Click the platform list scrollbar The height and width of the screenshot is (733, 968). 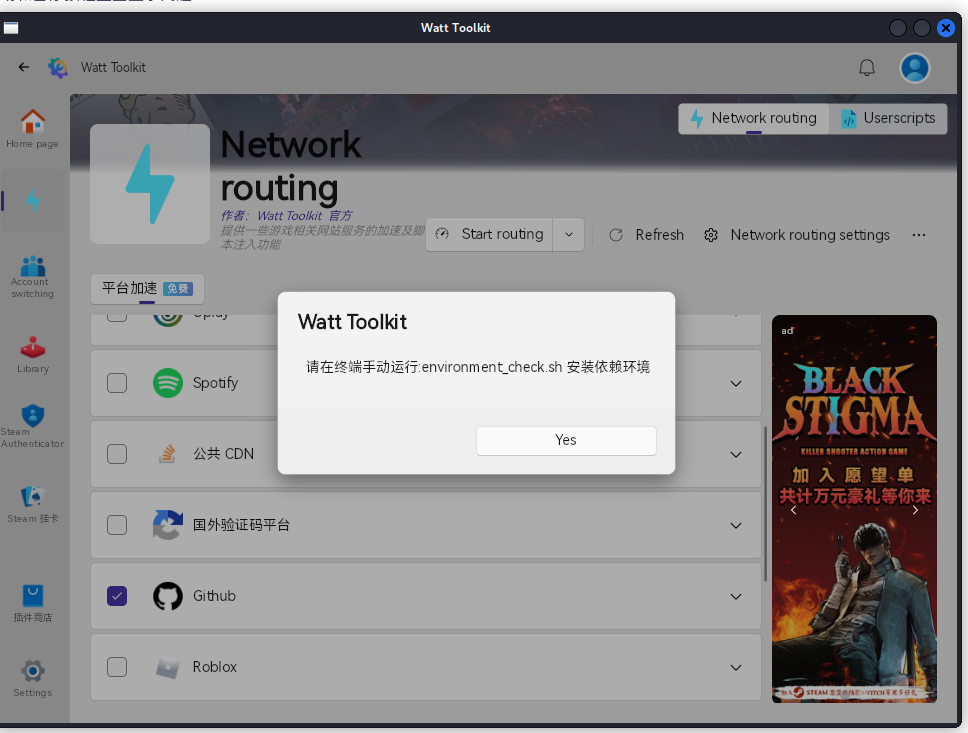[x=766, y=504]
